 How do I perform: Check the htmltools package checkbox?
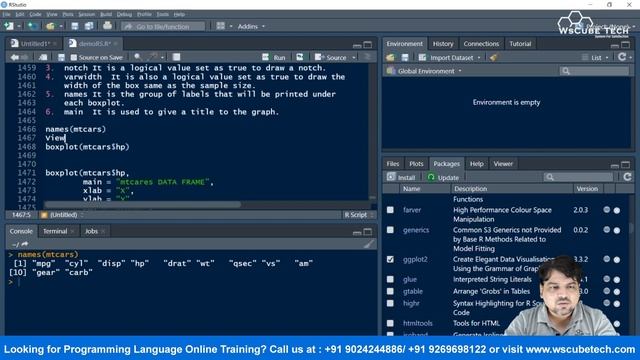(390, 323)
